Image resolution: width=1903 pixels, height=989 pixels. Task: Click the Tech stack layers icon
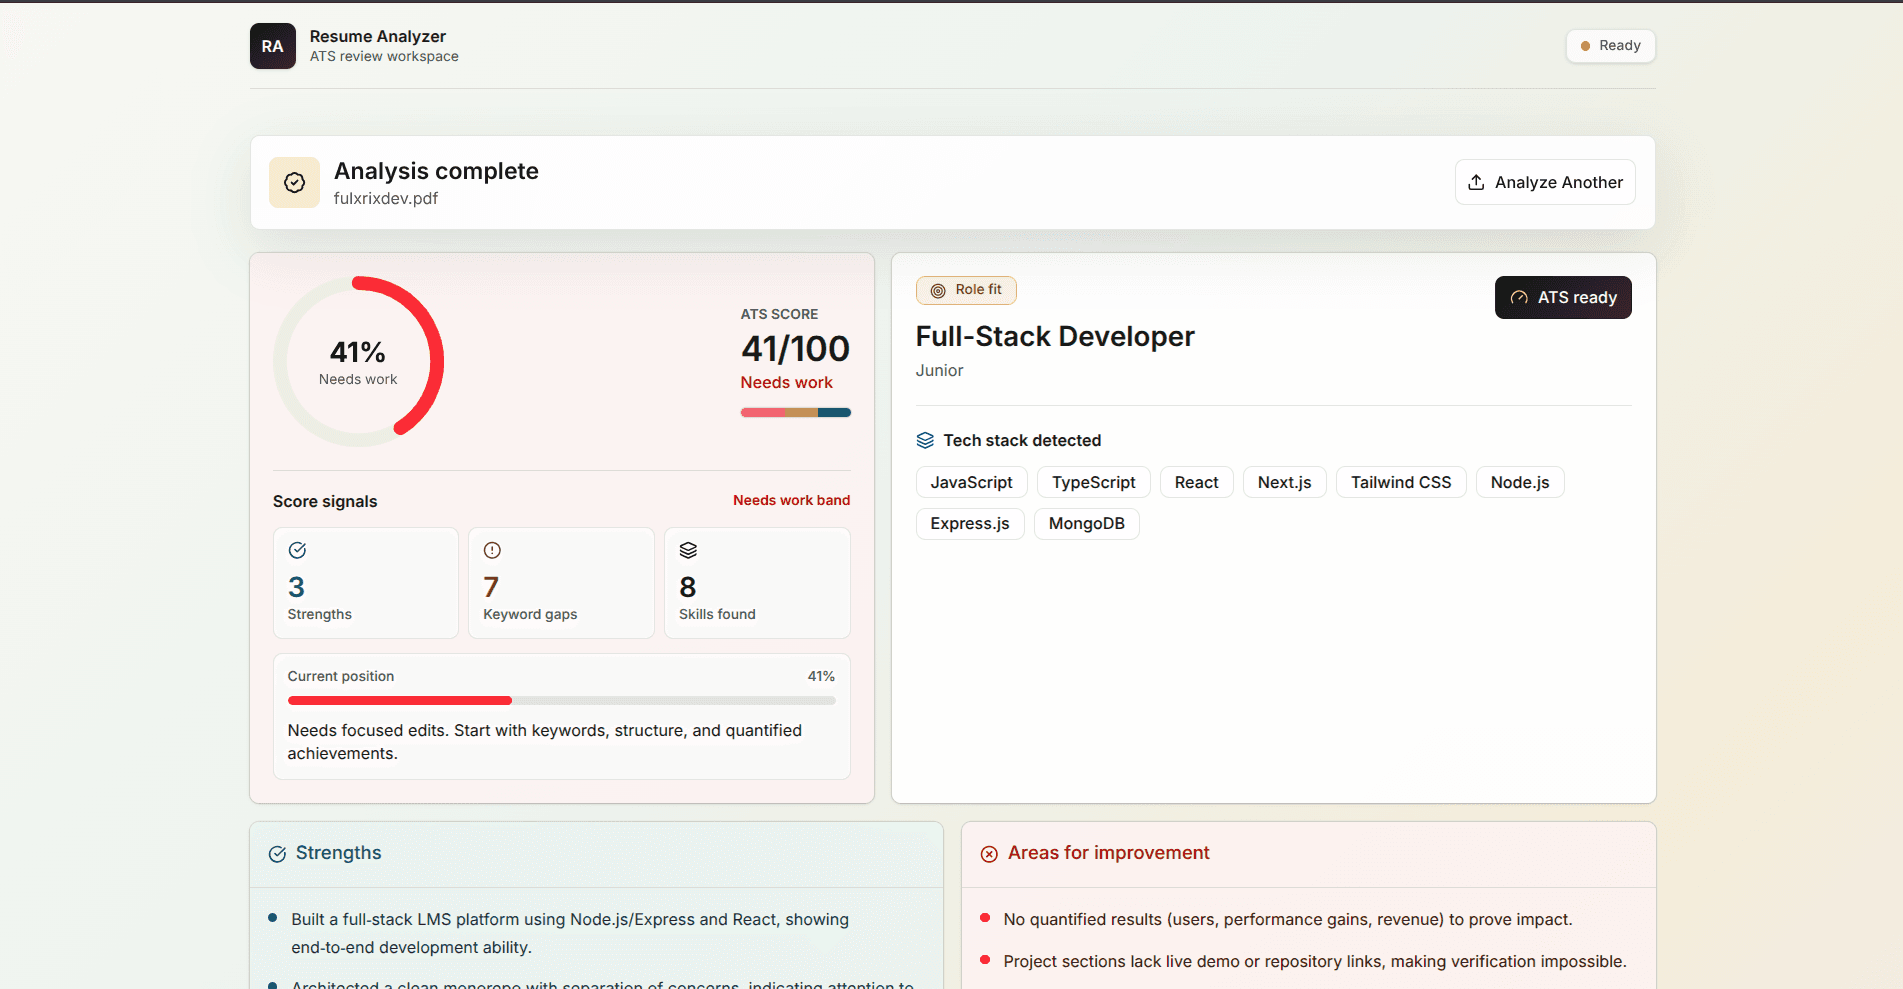(925, 440)
